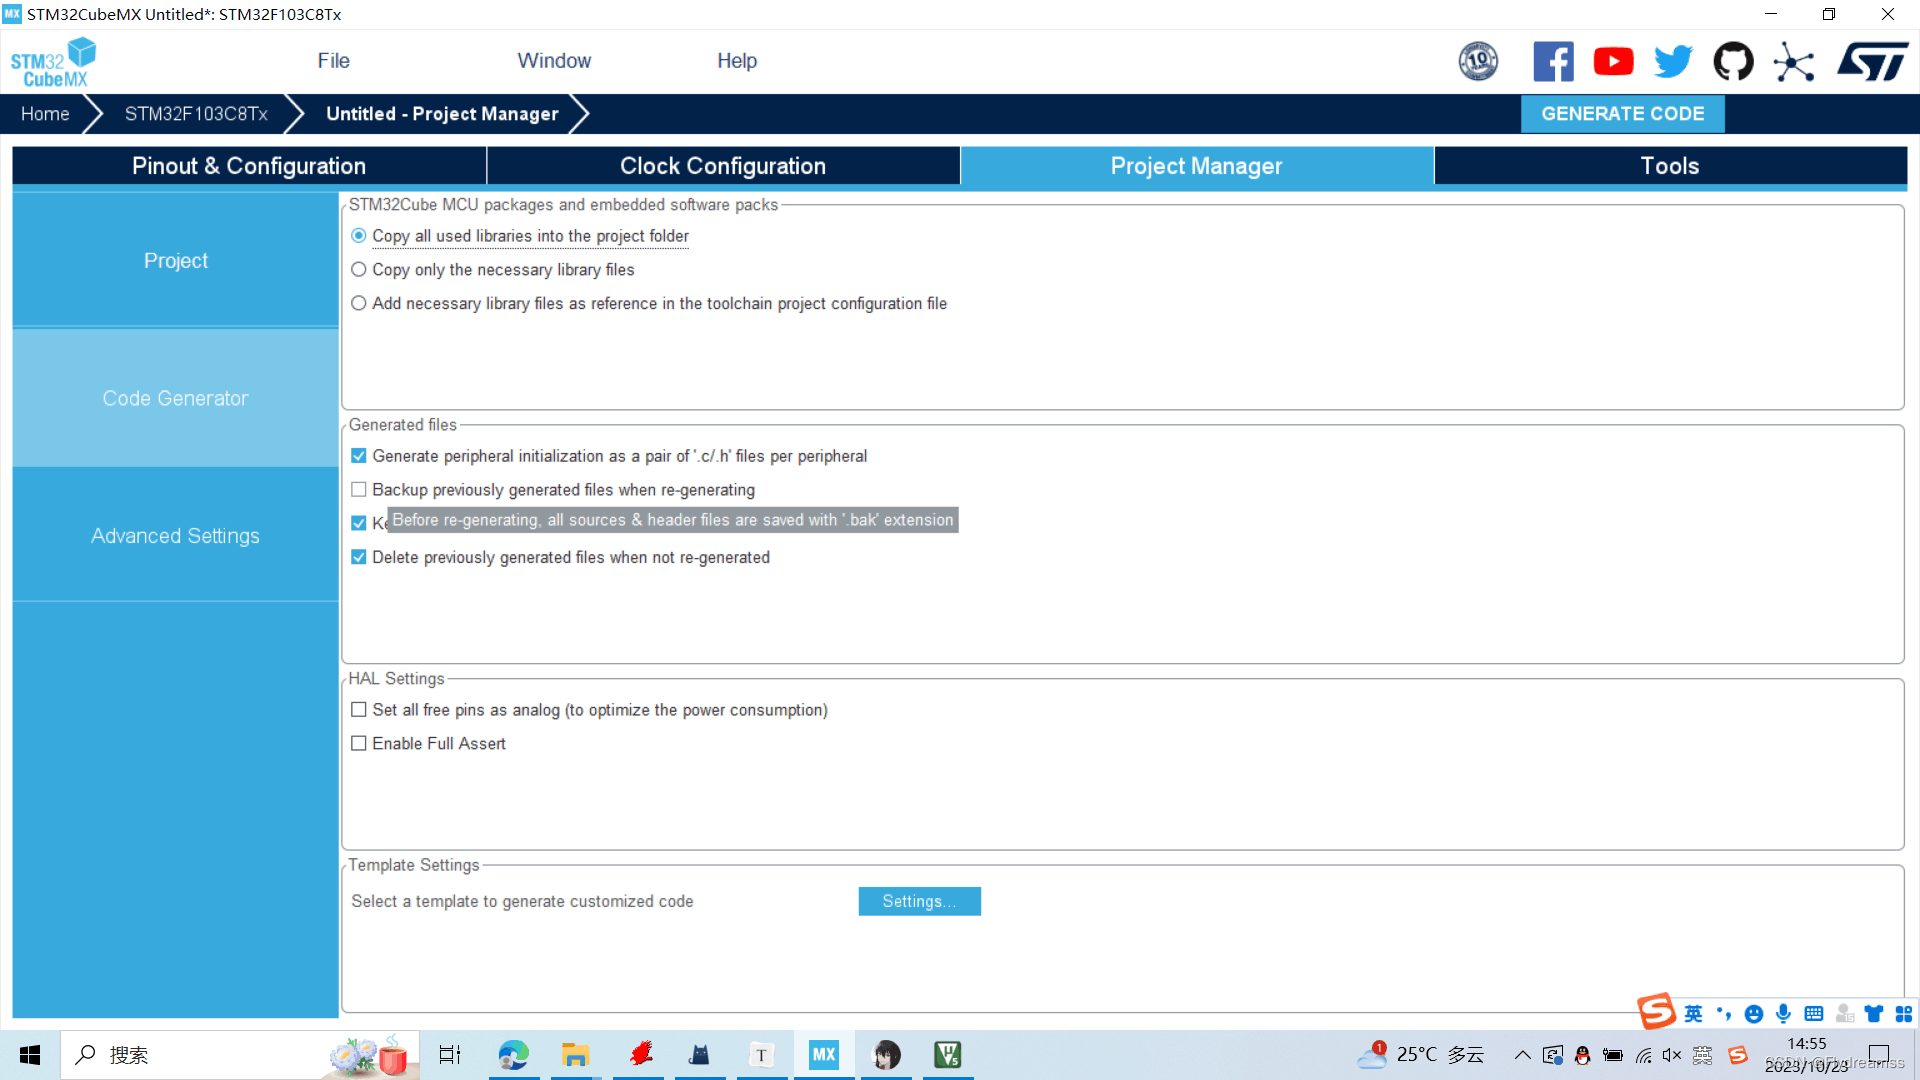Open the File menu
Viewport: 1920px width, 1080px height.
click(333, 61)
